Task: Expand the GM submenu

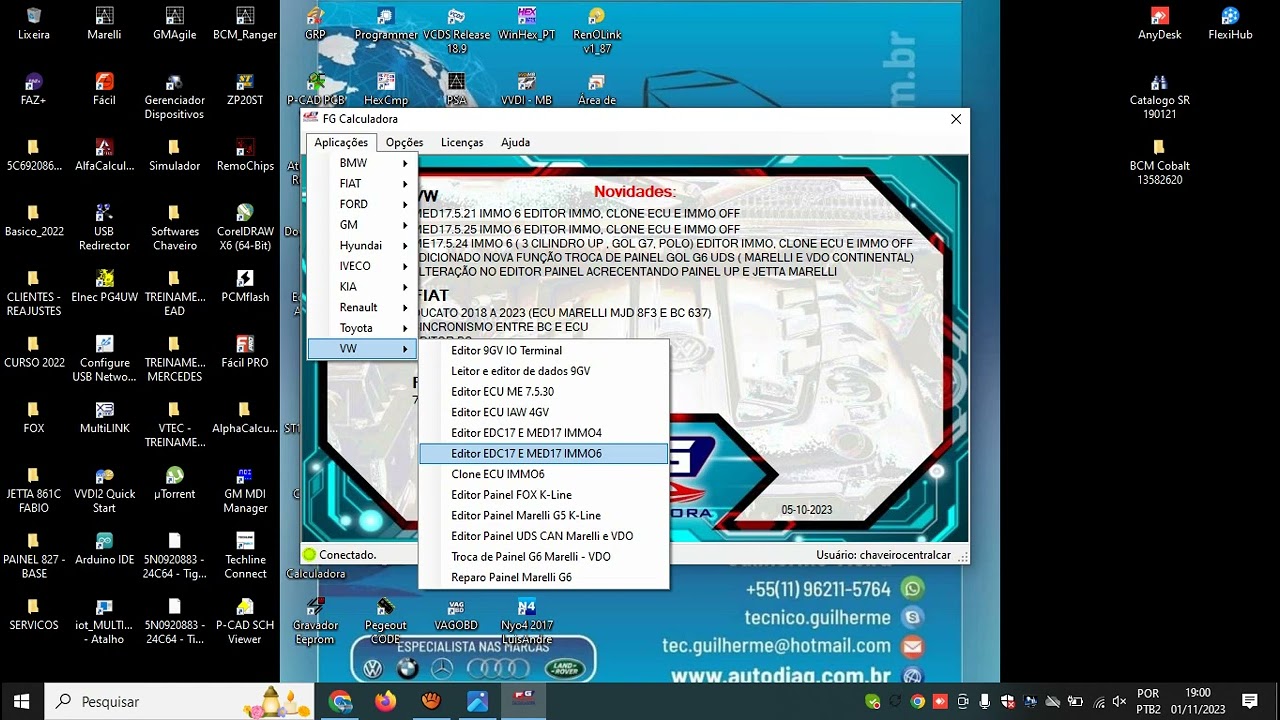Action: click(363, 225)
